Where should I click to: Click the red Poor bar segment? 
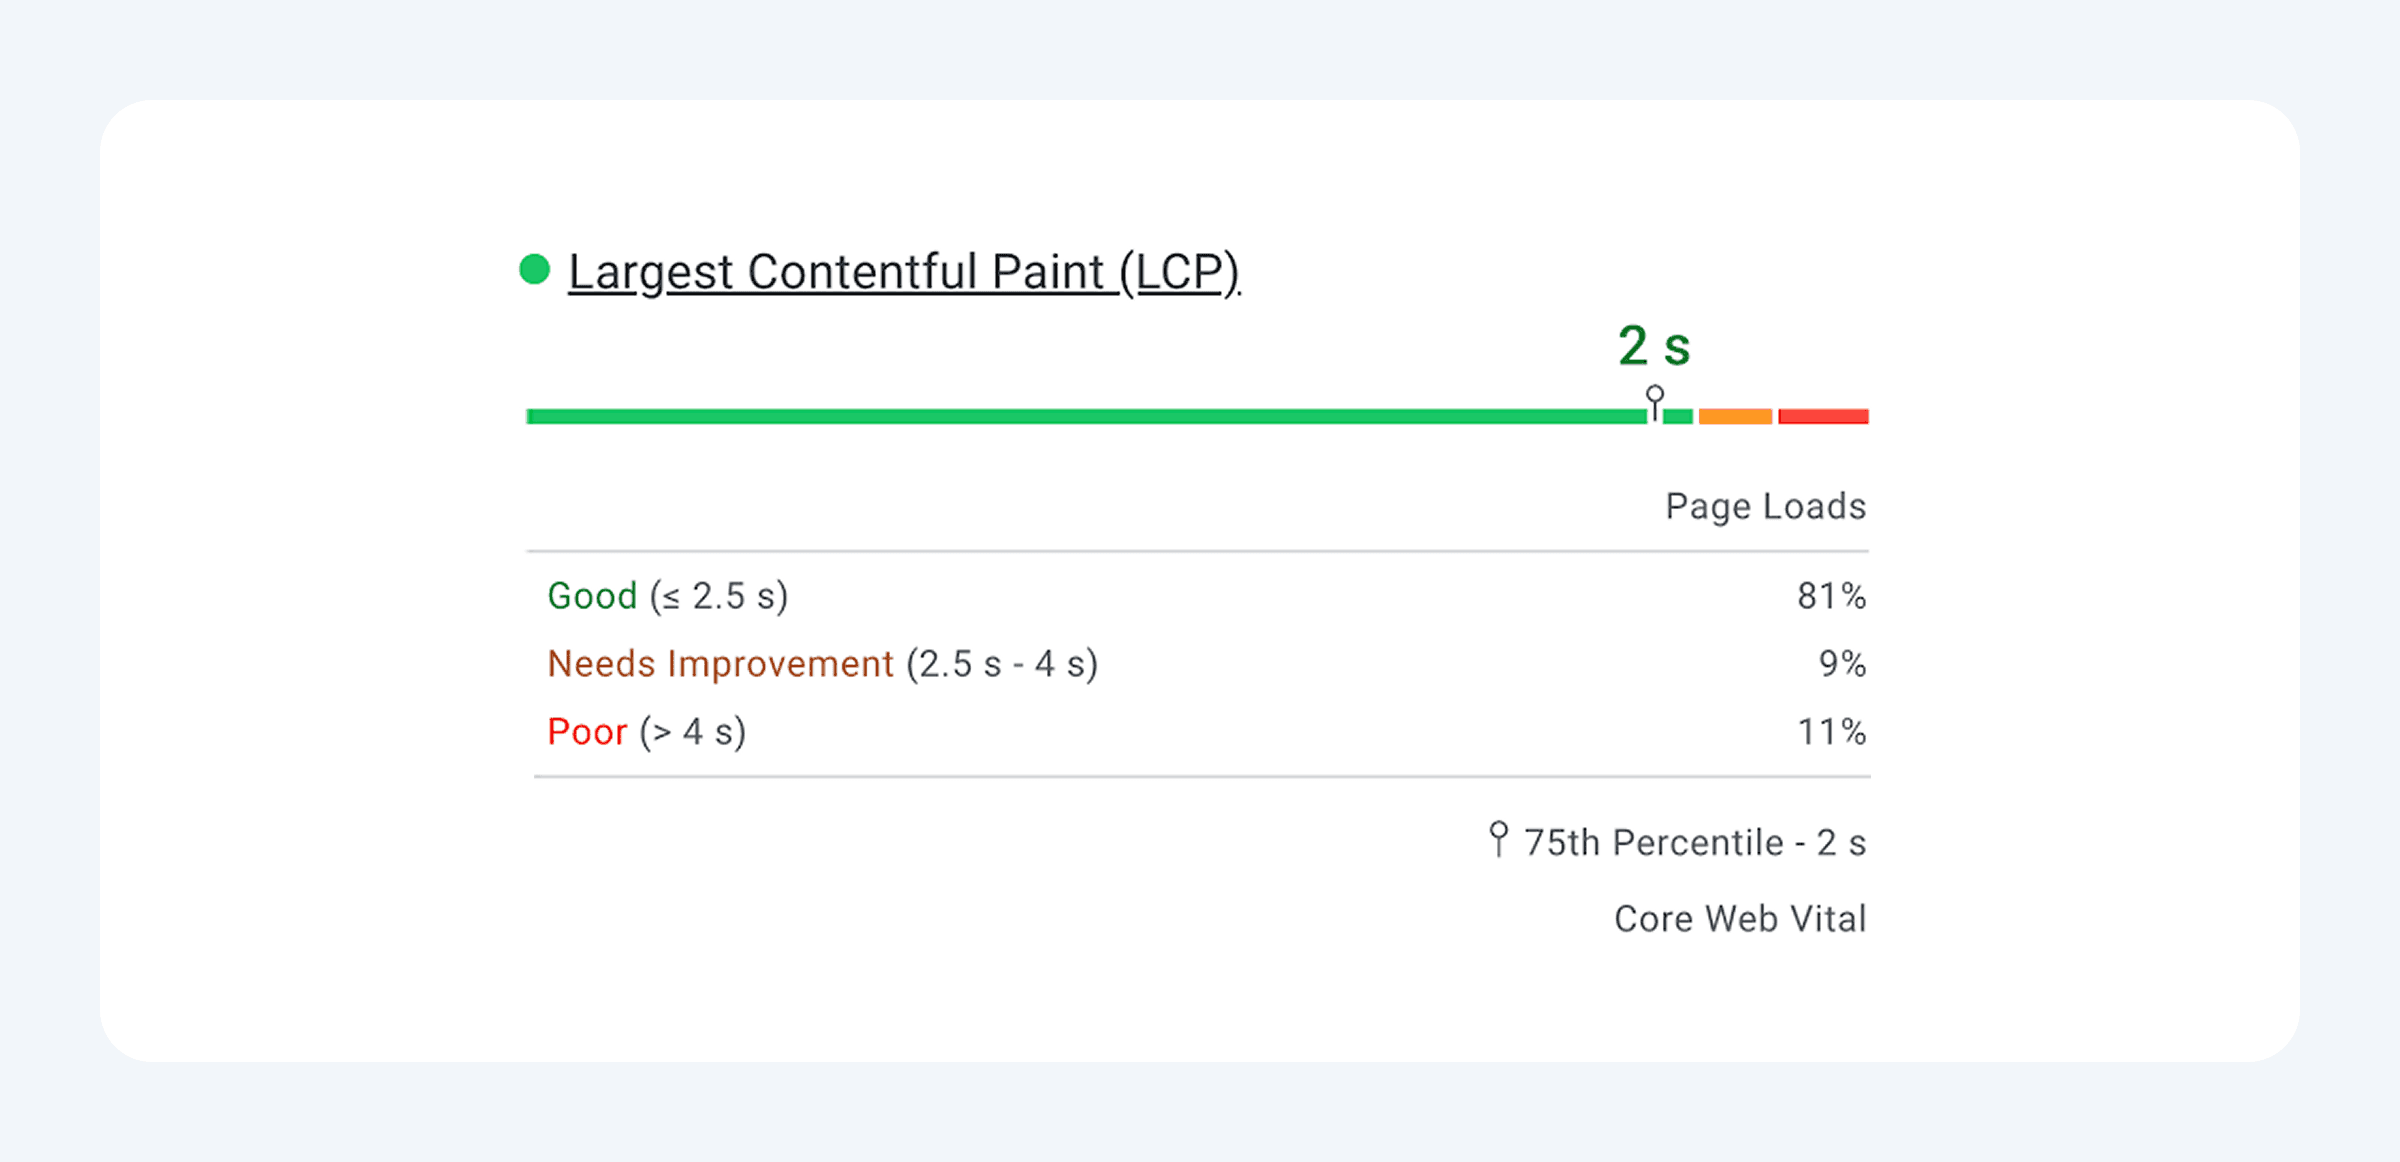tap(1823, 414)
